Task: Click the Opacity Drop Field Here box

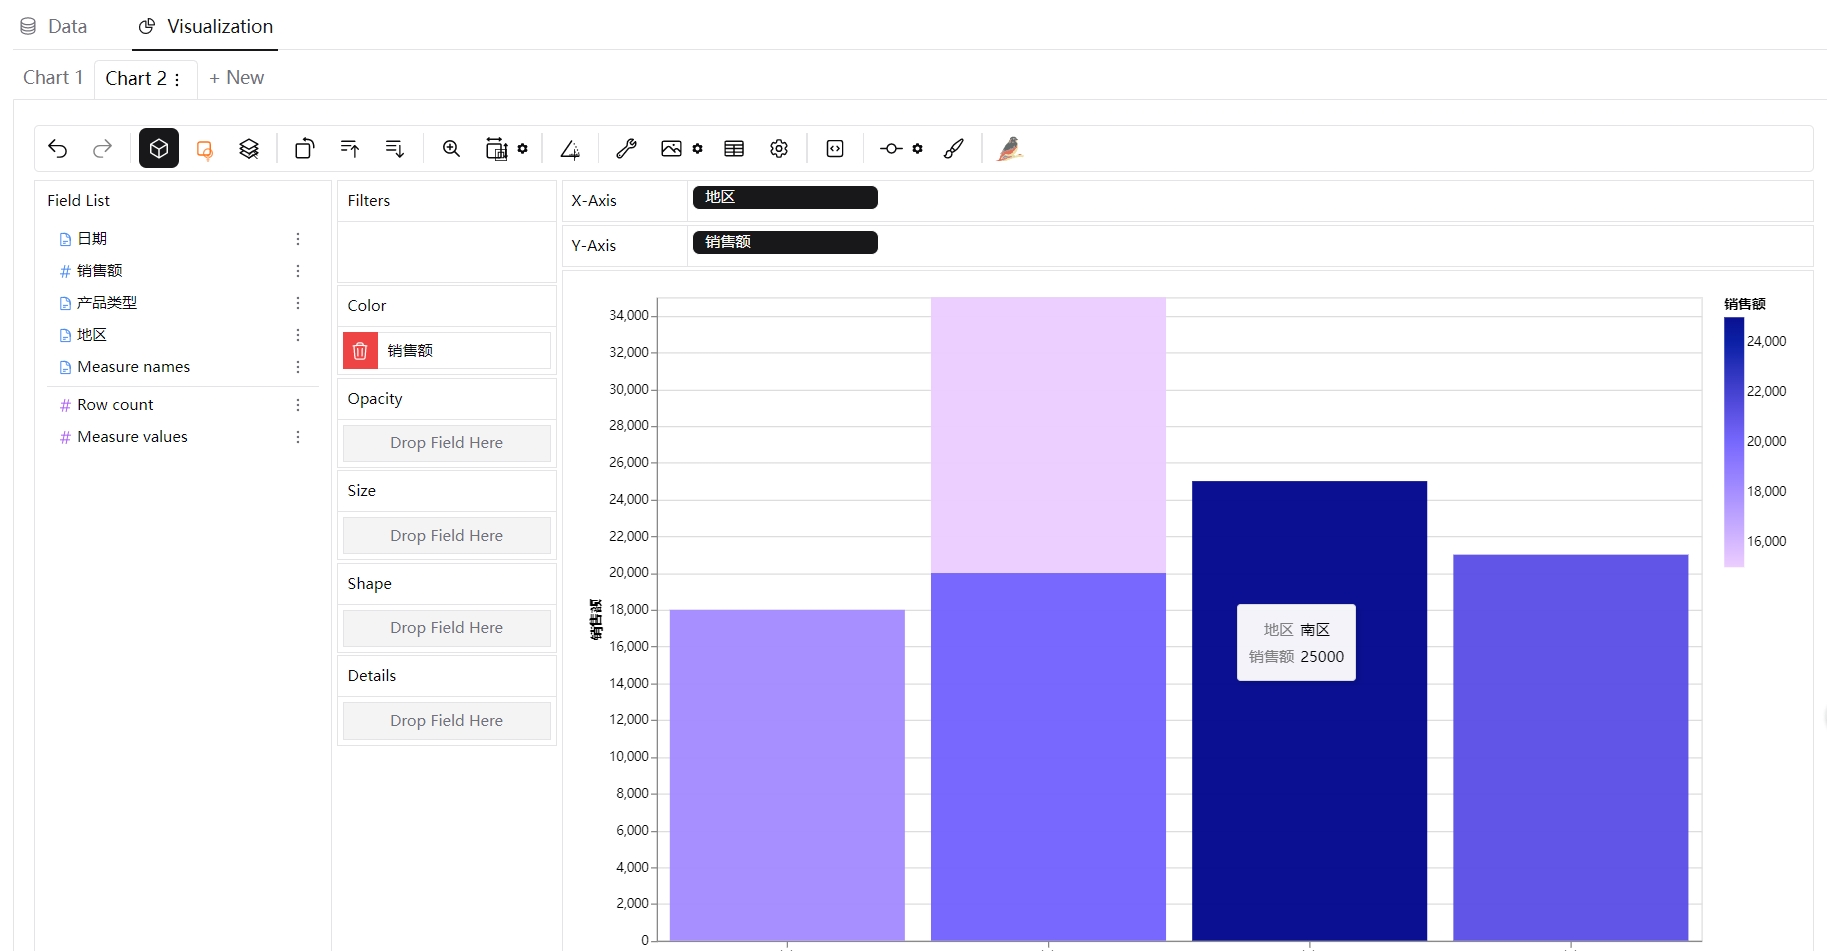Action: [x=447, y=443]
